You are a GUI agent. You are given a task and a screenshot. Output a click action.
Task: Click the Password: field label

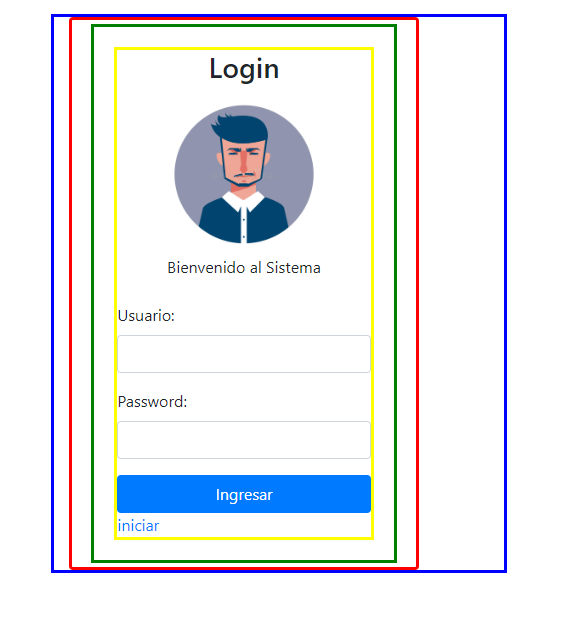(152, 402)
